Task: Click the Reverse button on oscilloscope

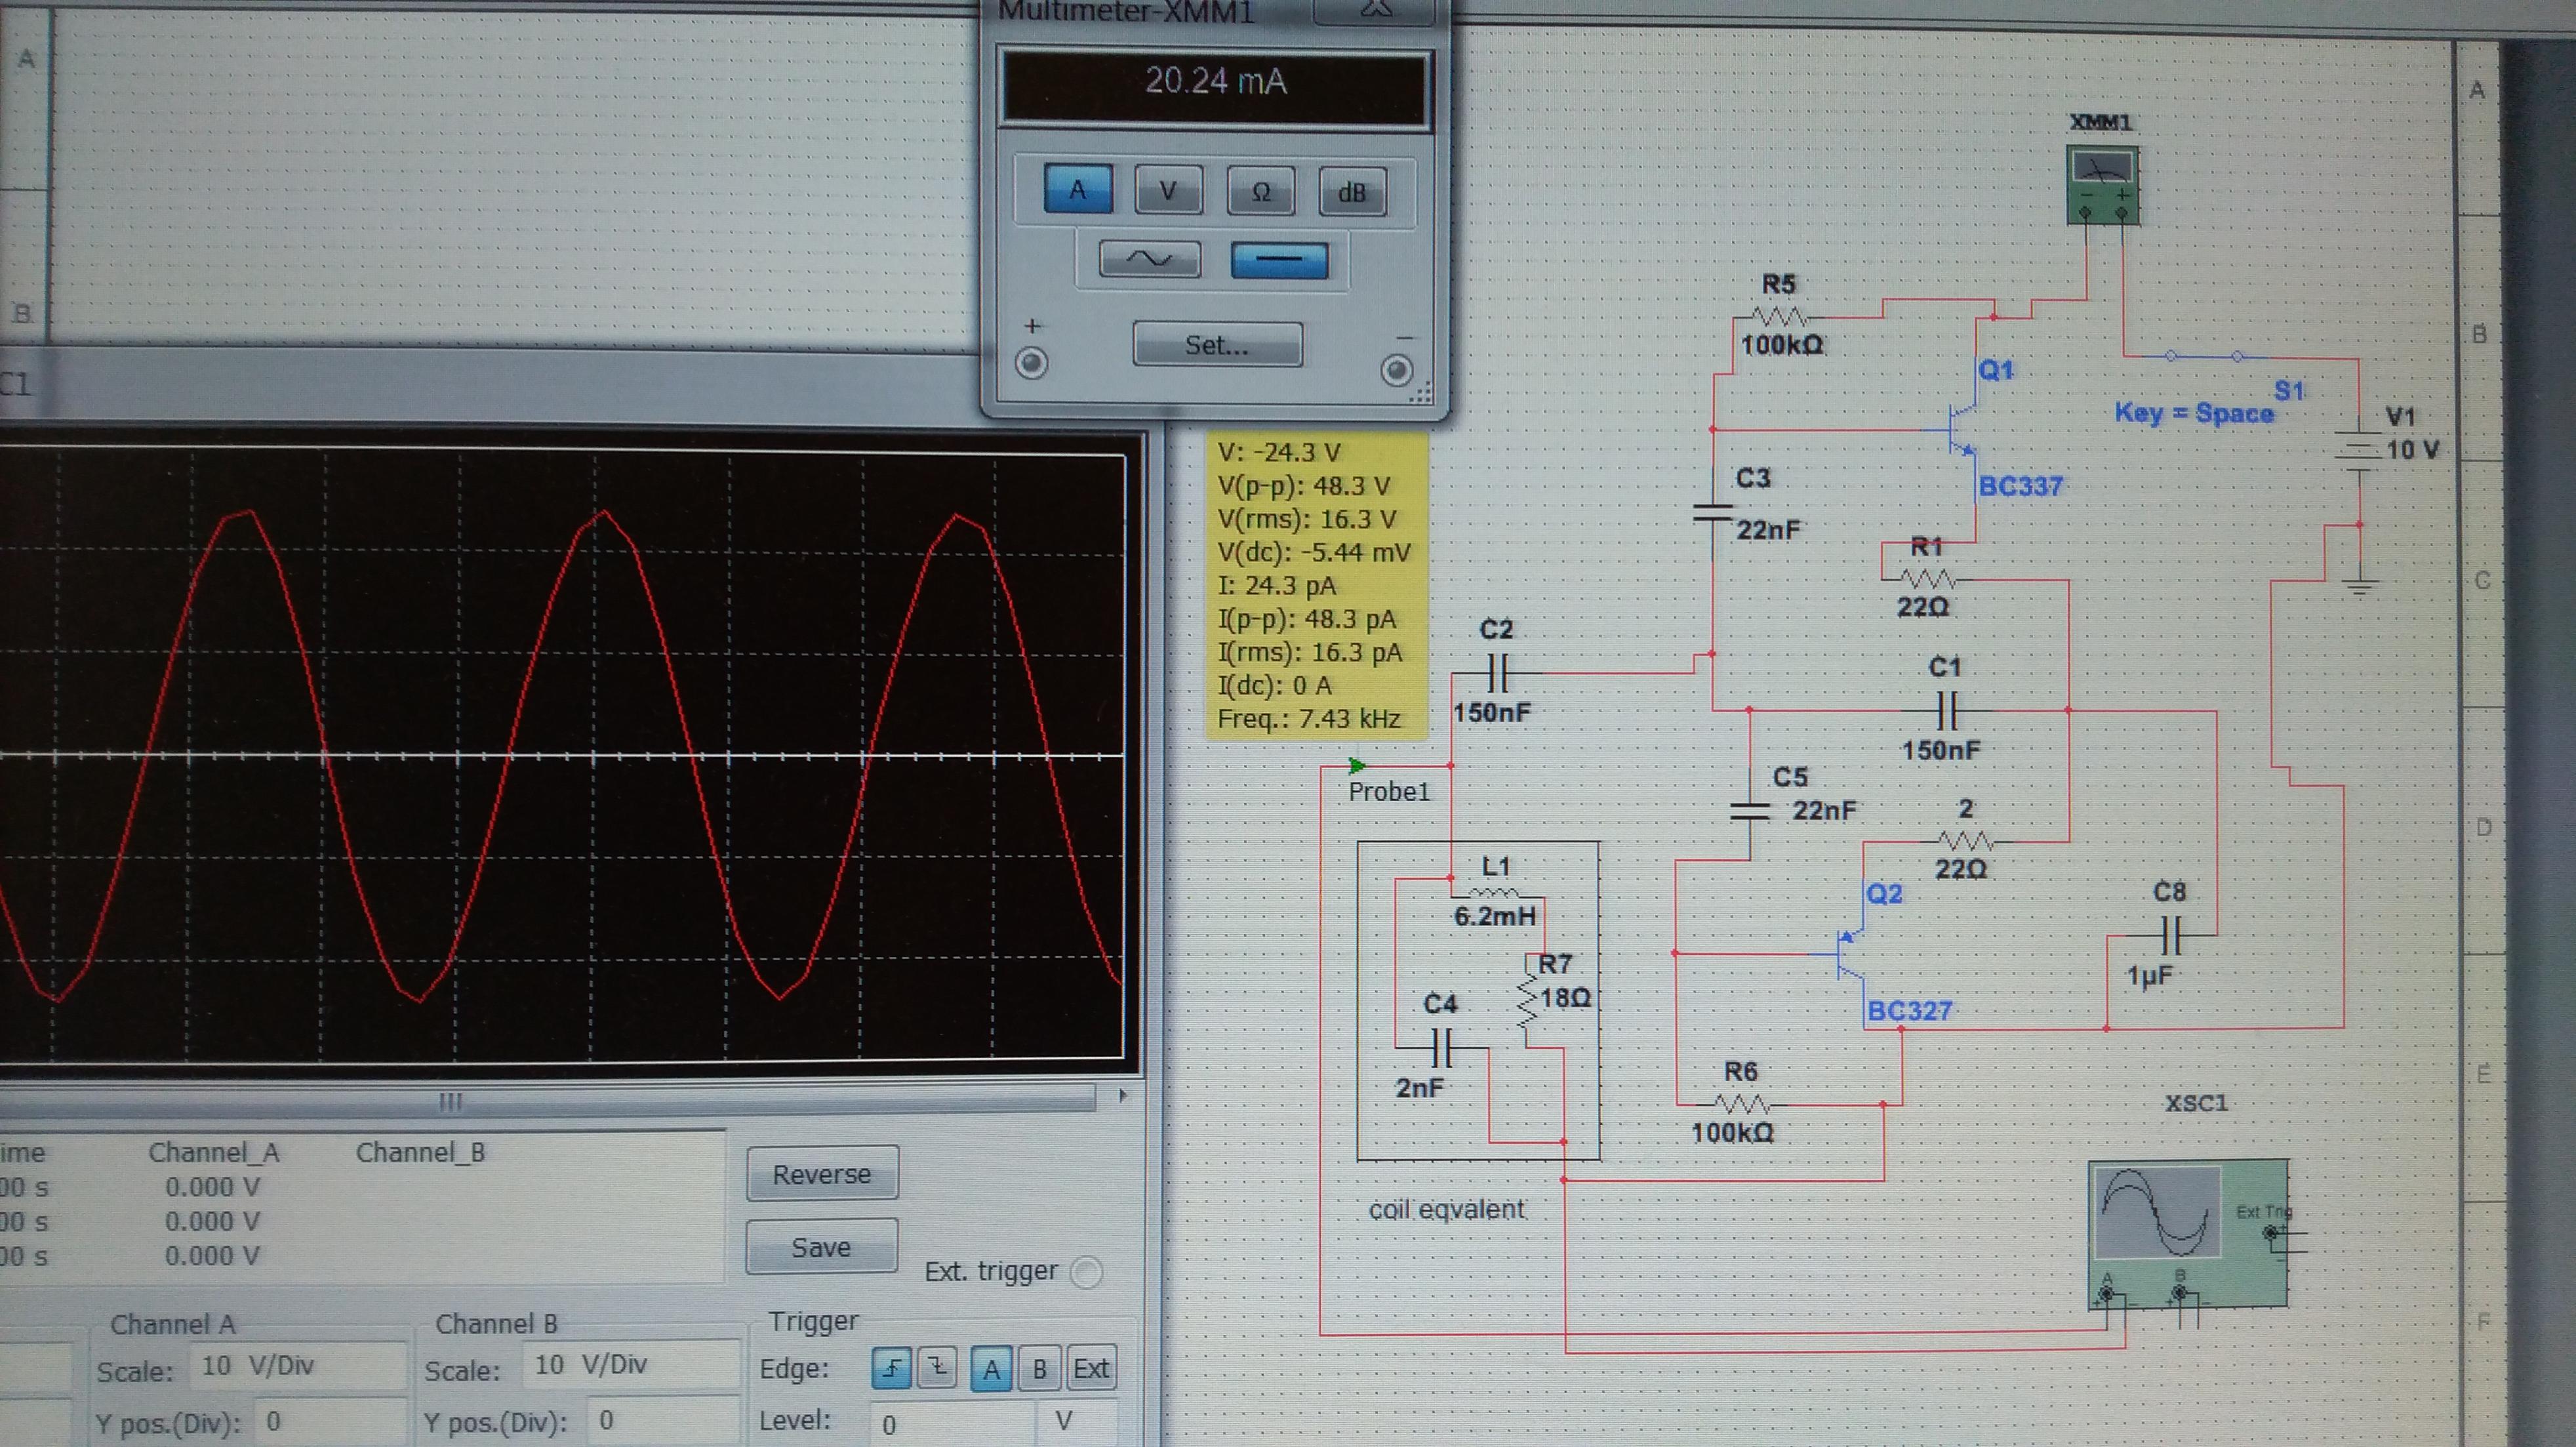Action: pos(821,1174)
